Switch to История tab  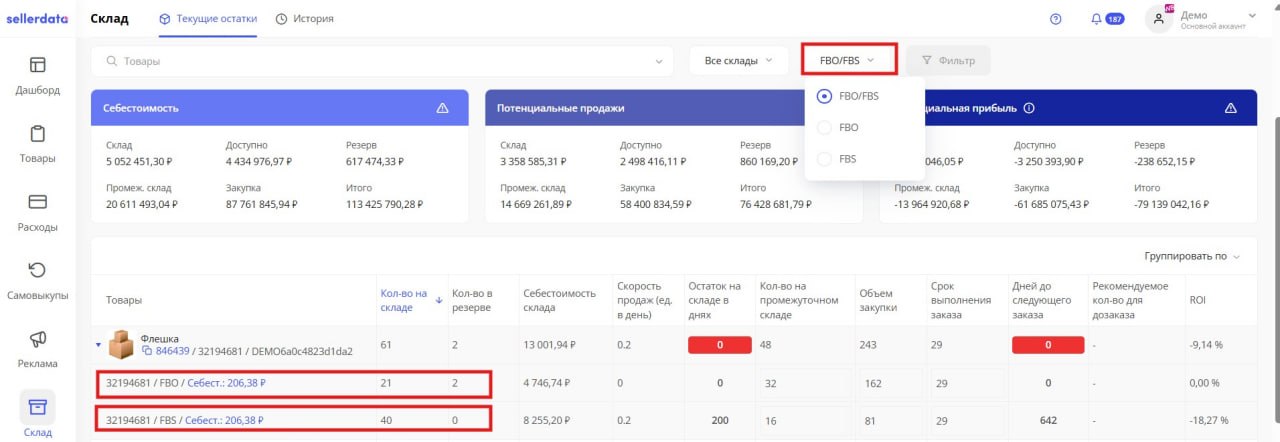click(305, 18)
